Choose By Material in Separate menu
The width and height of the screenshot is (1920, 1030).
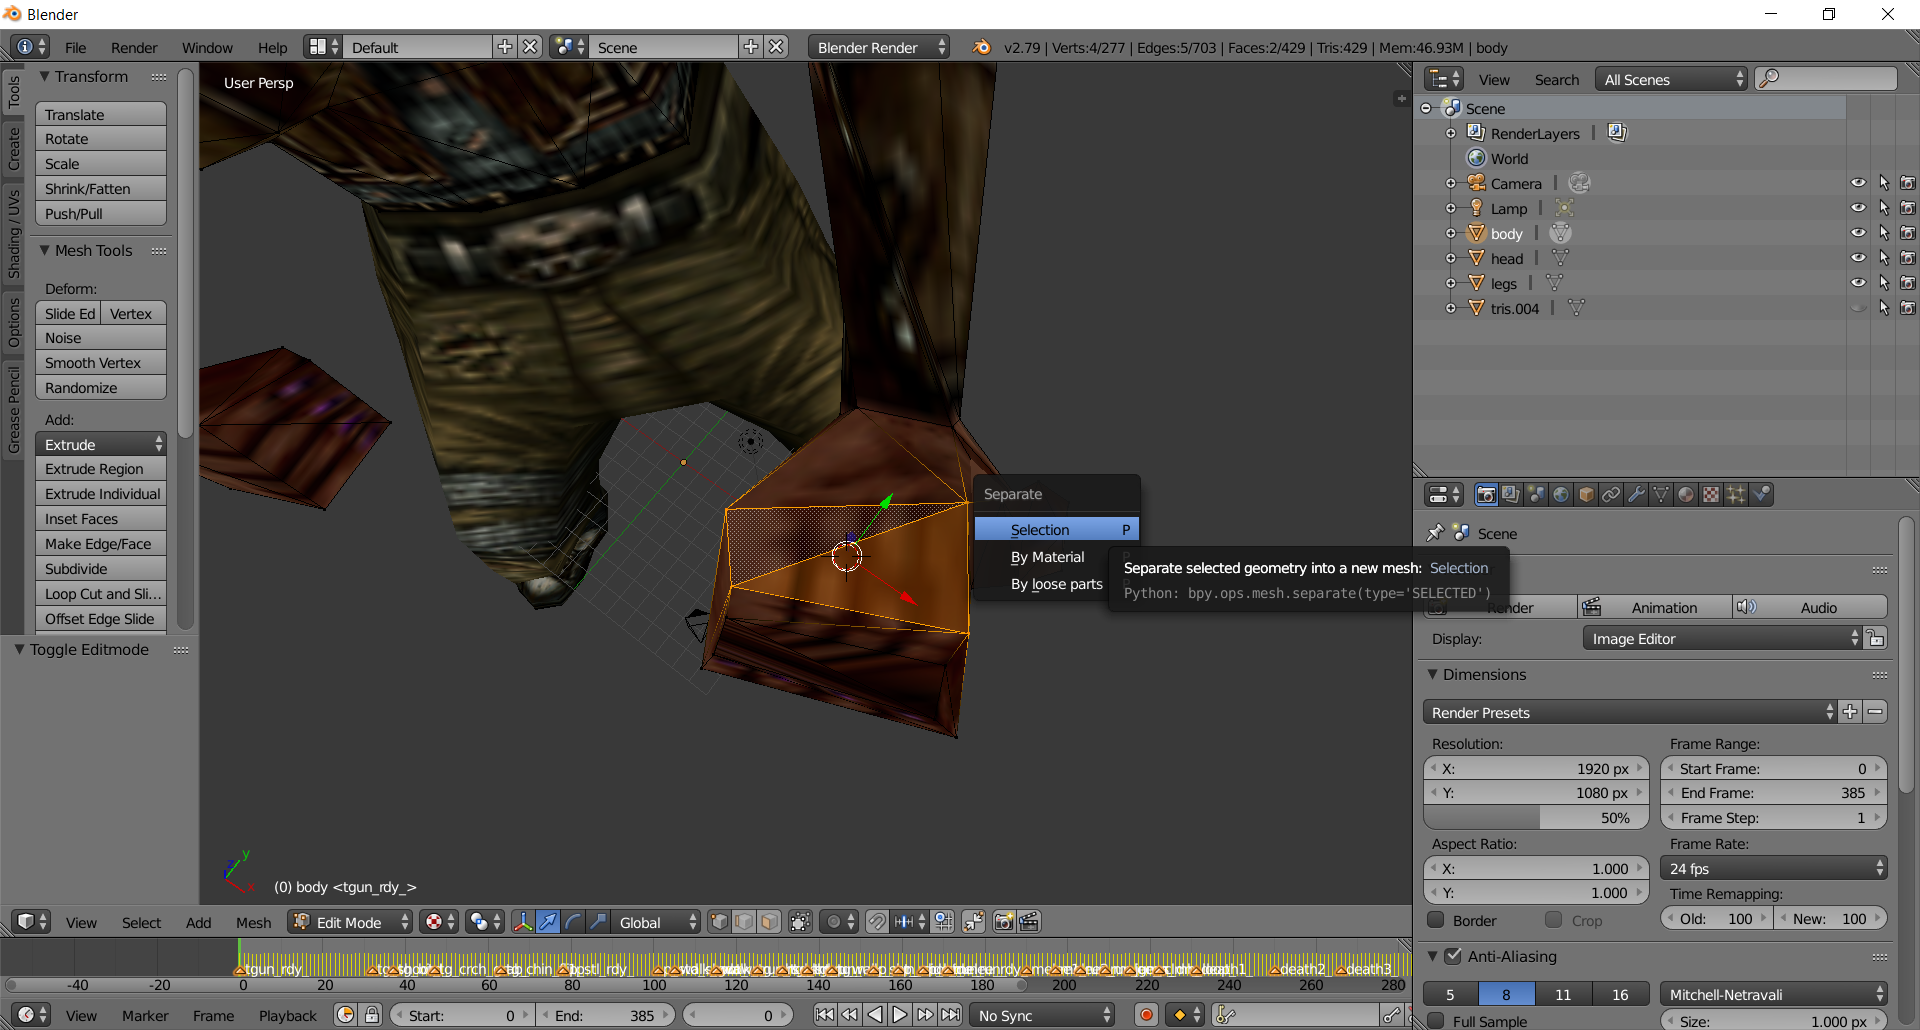coord(1047,557)
